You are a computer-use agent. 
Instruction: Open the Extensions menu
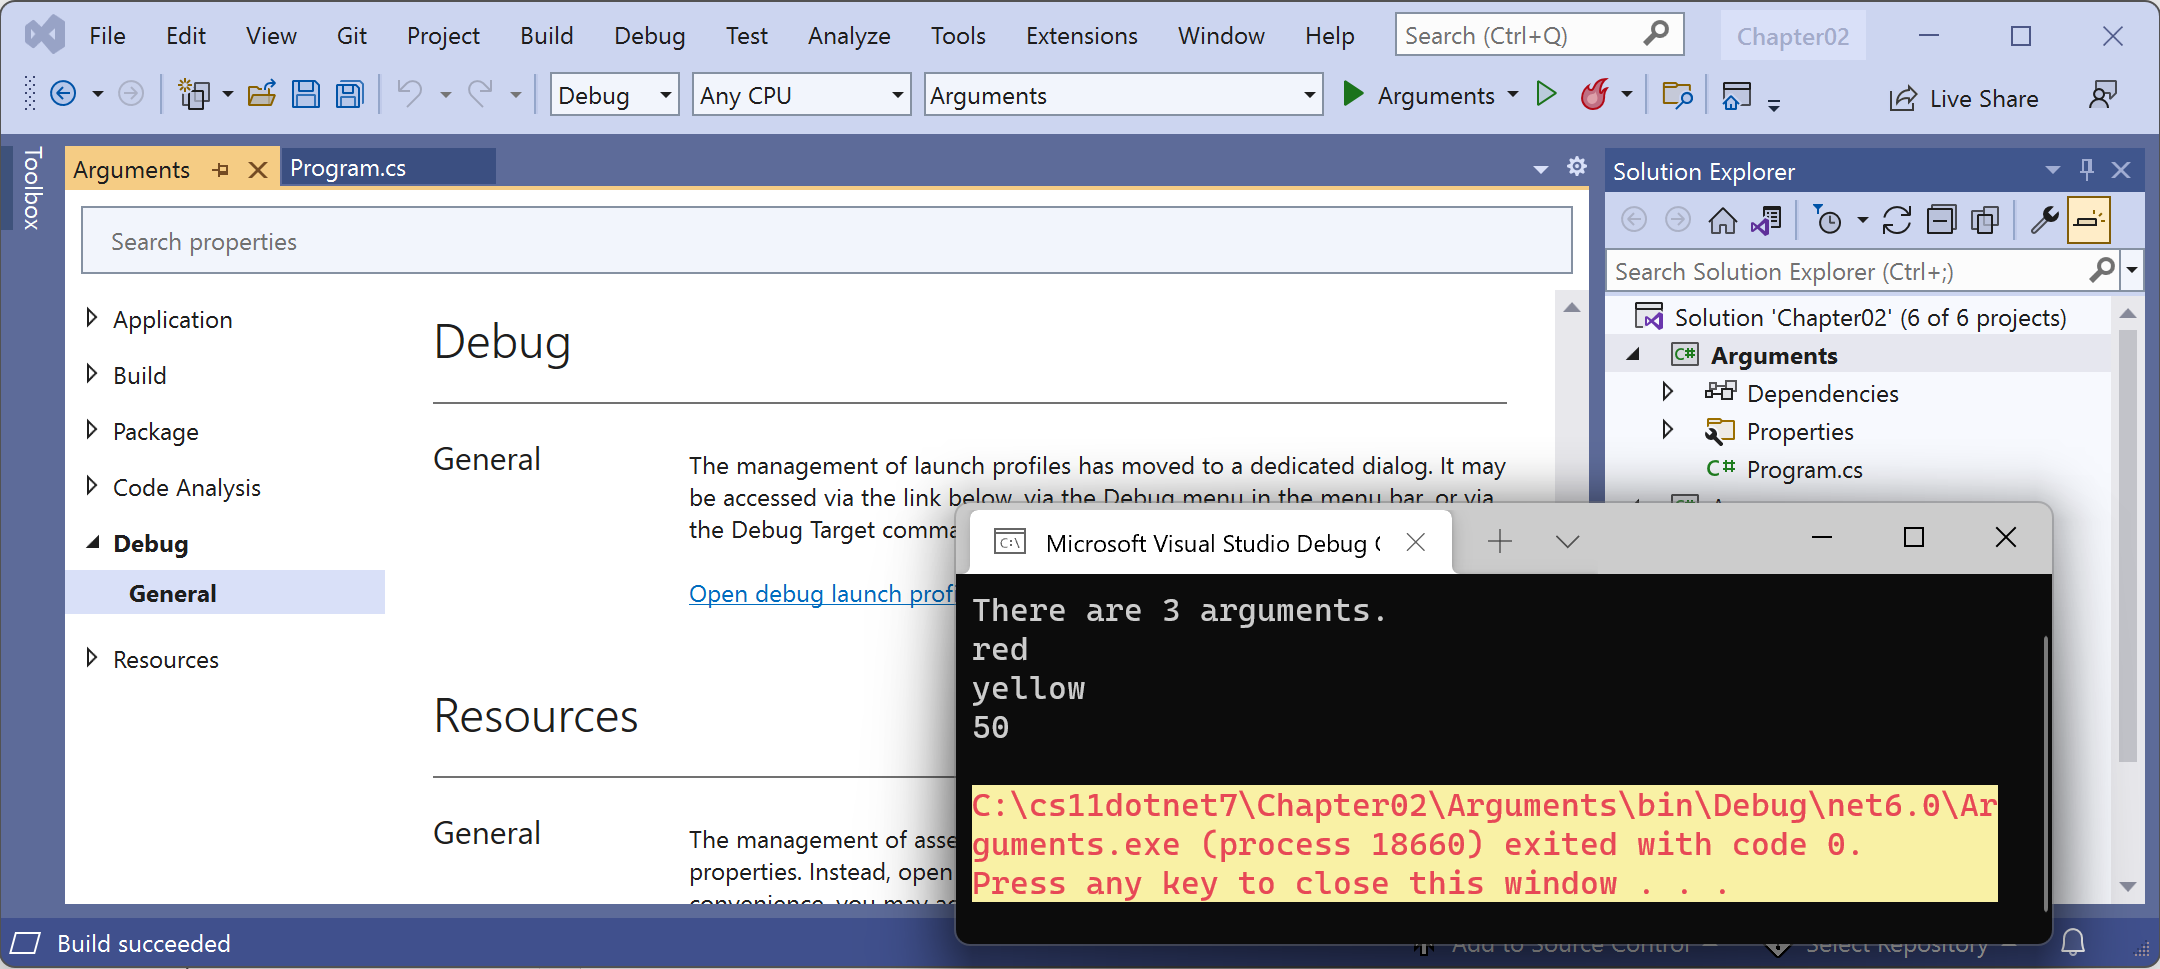(x=1081, y=36)
